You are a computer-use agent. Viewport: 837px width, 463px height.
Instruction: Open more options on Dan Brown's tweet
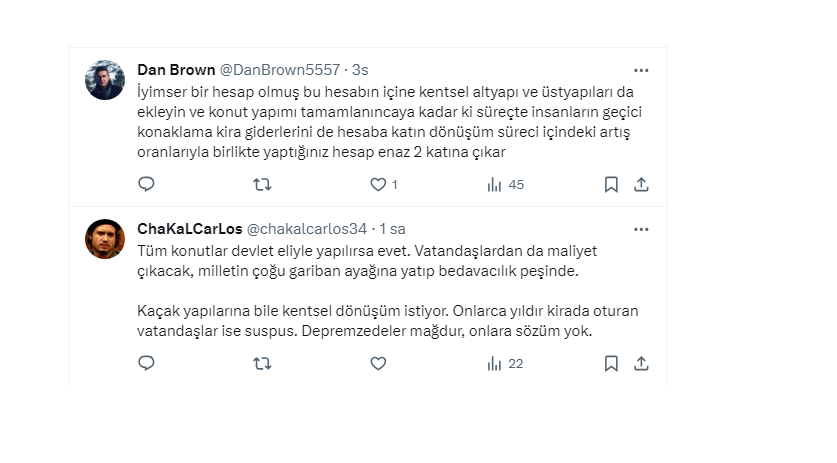pyautogui.click(x=641, y=70)
